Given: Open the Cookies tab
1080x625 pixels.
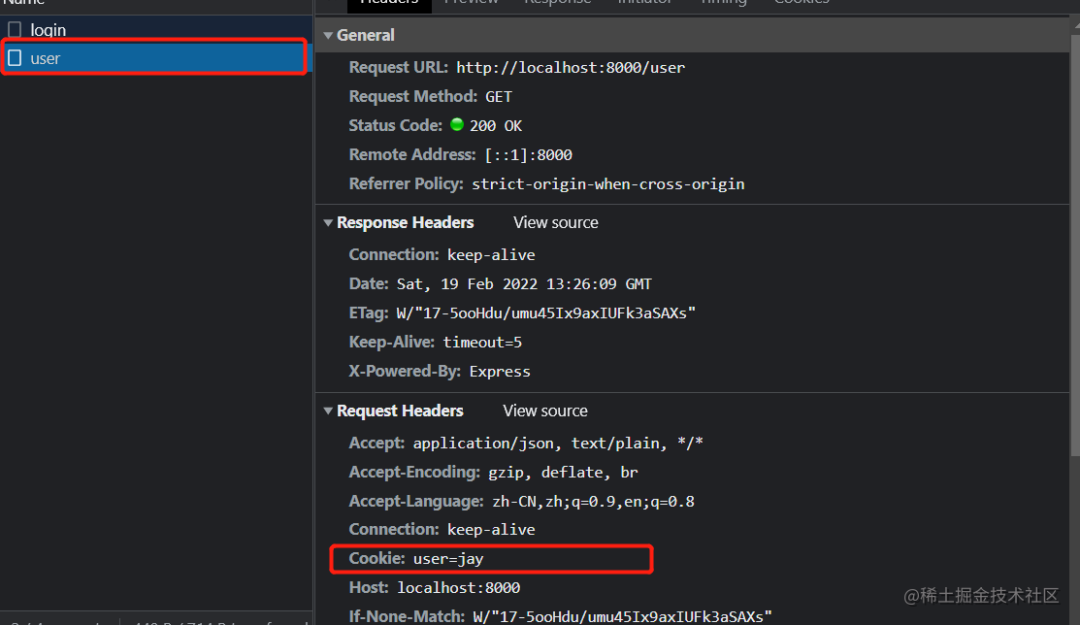Looking at the screenshot, I should [x=801, y=3].
